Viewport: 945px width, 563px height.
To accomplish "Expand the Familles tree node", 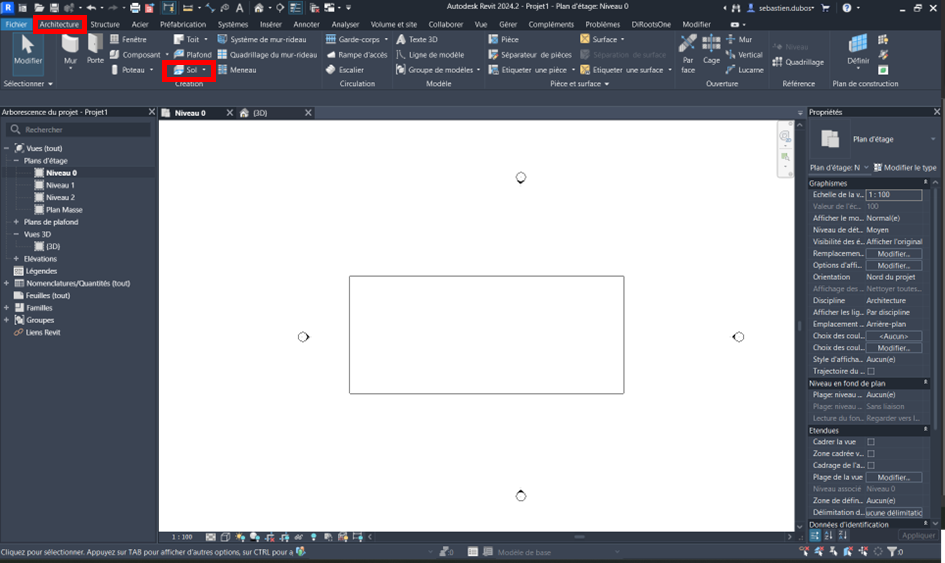I will click(x=7, y=308).
